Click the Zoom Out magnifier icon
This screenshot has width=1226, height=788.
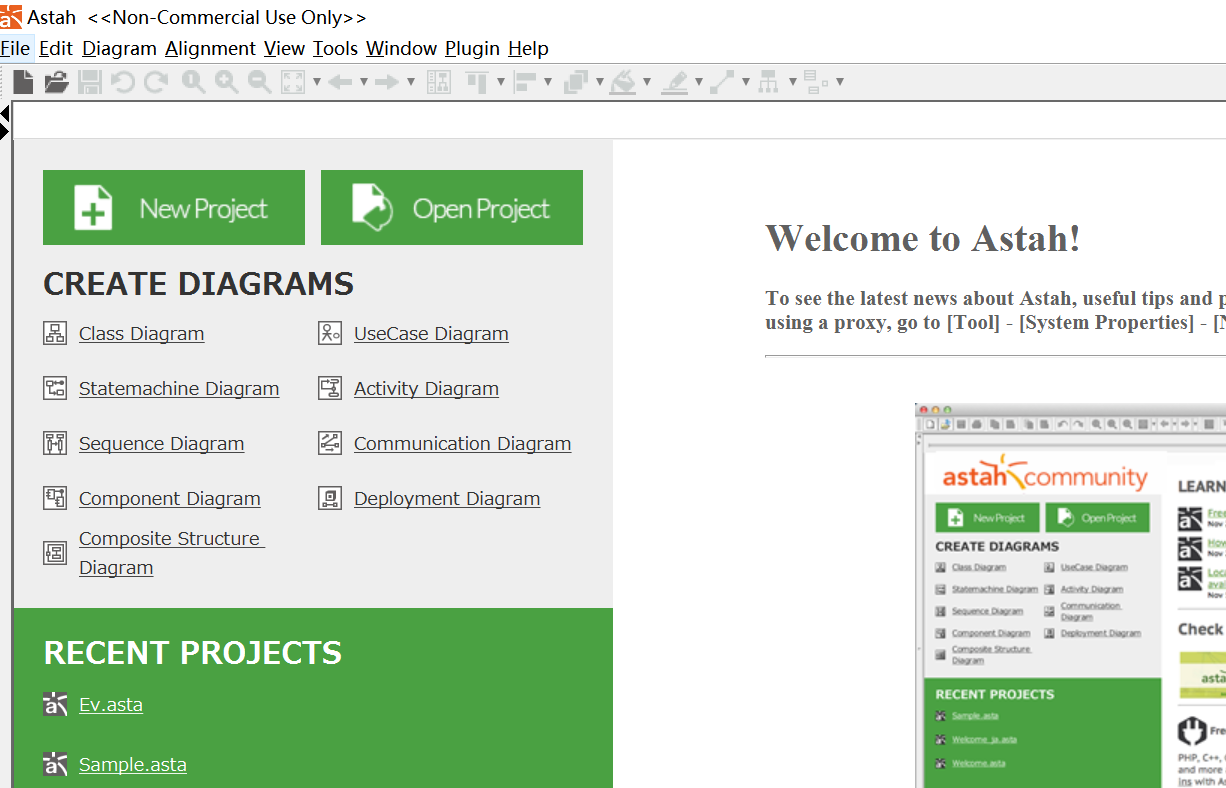click(x=259, y=82)
